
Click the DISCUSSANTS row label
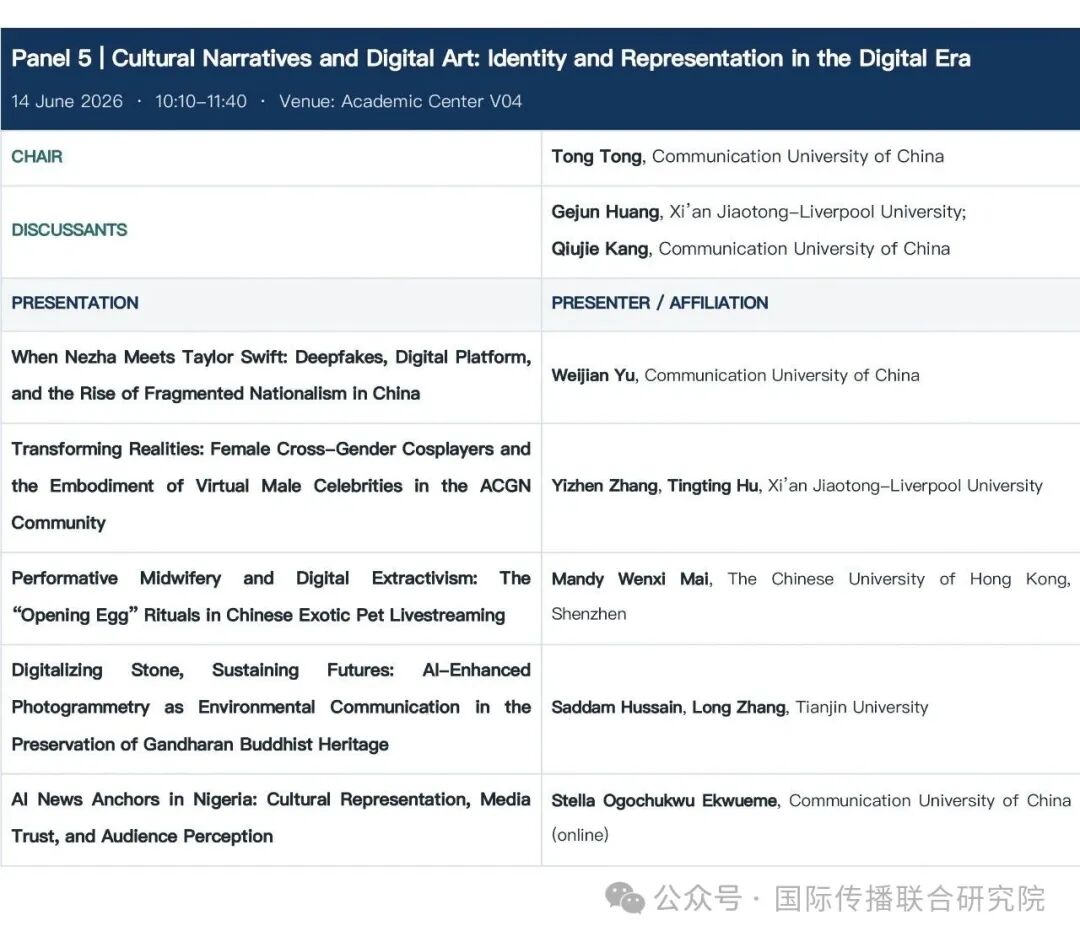[69, 230]
